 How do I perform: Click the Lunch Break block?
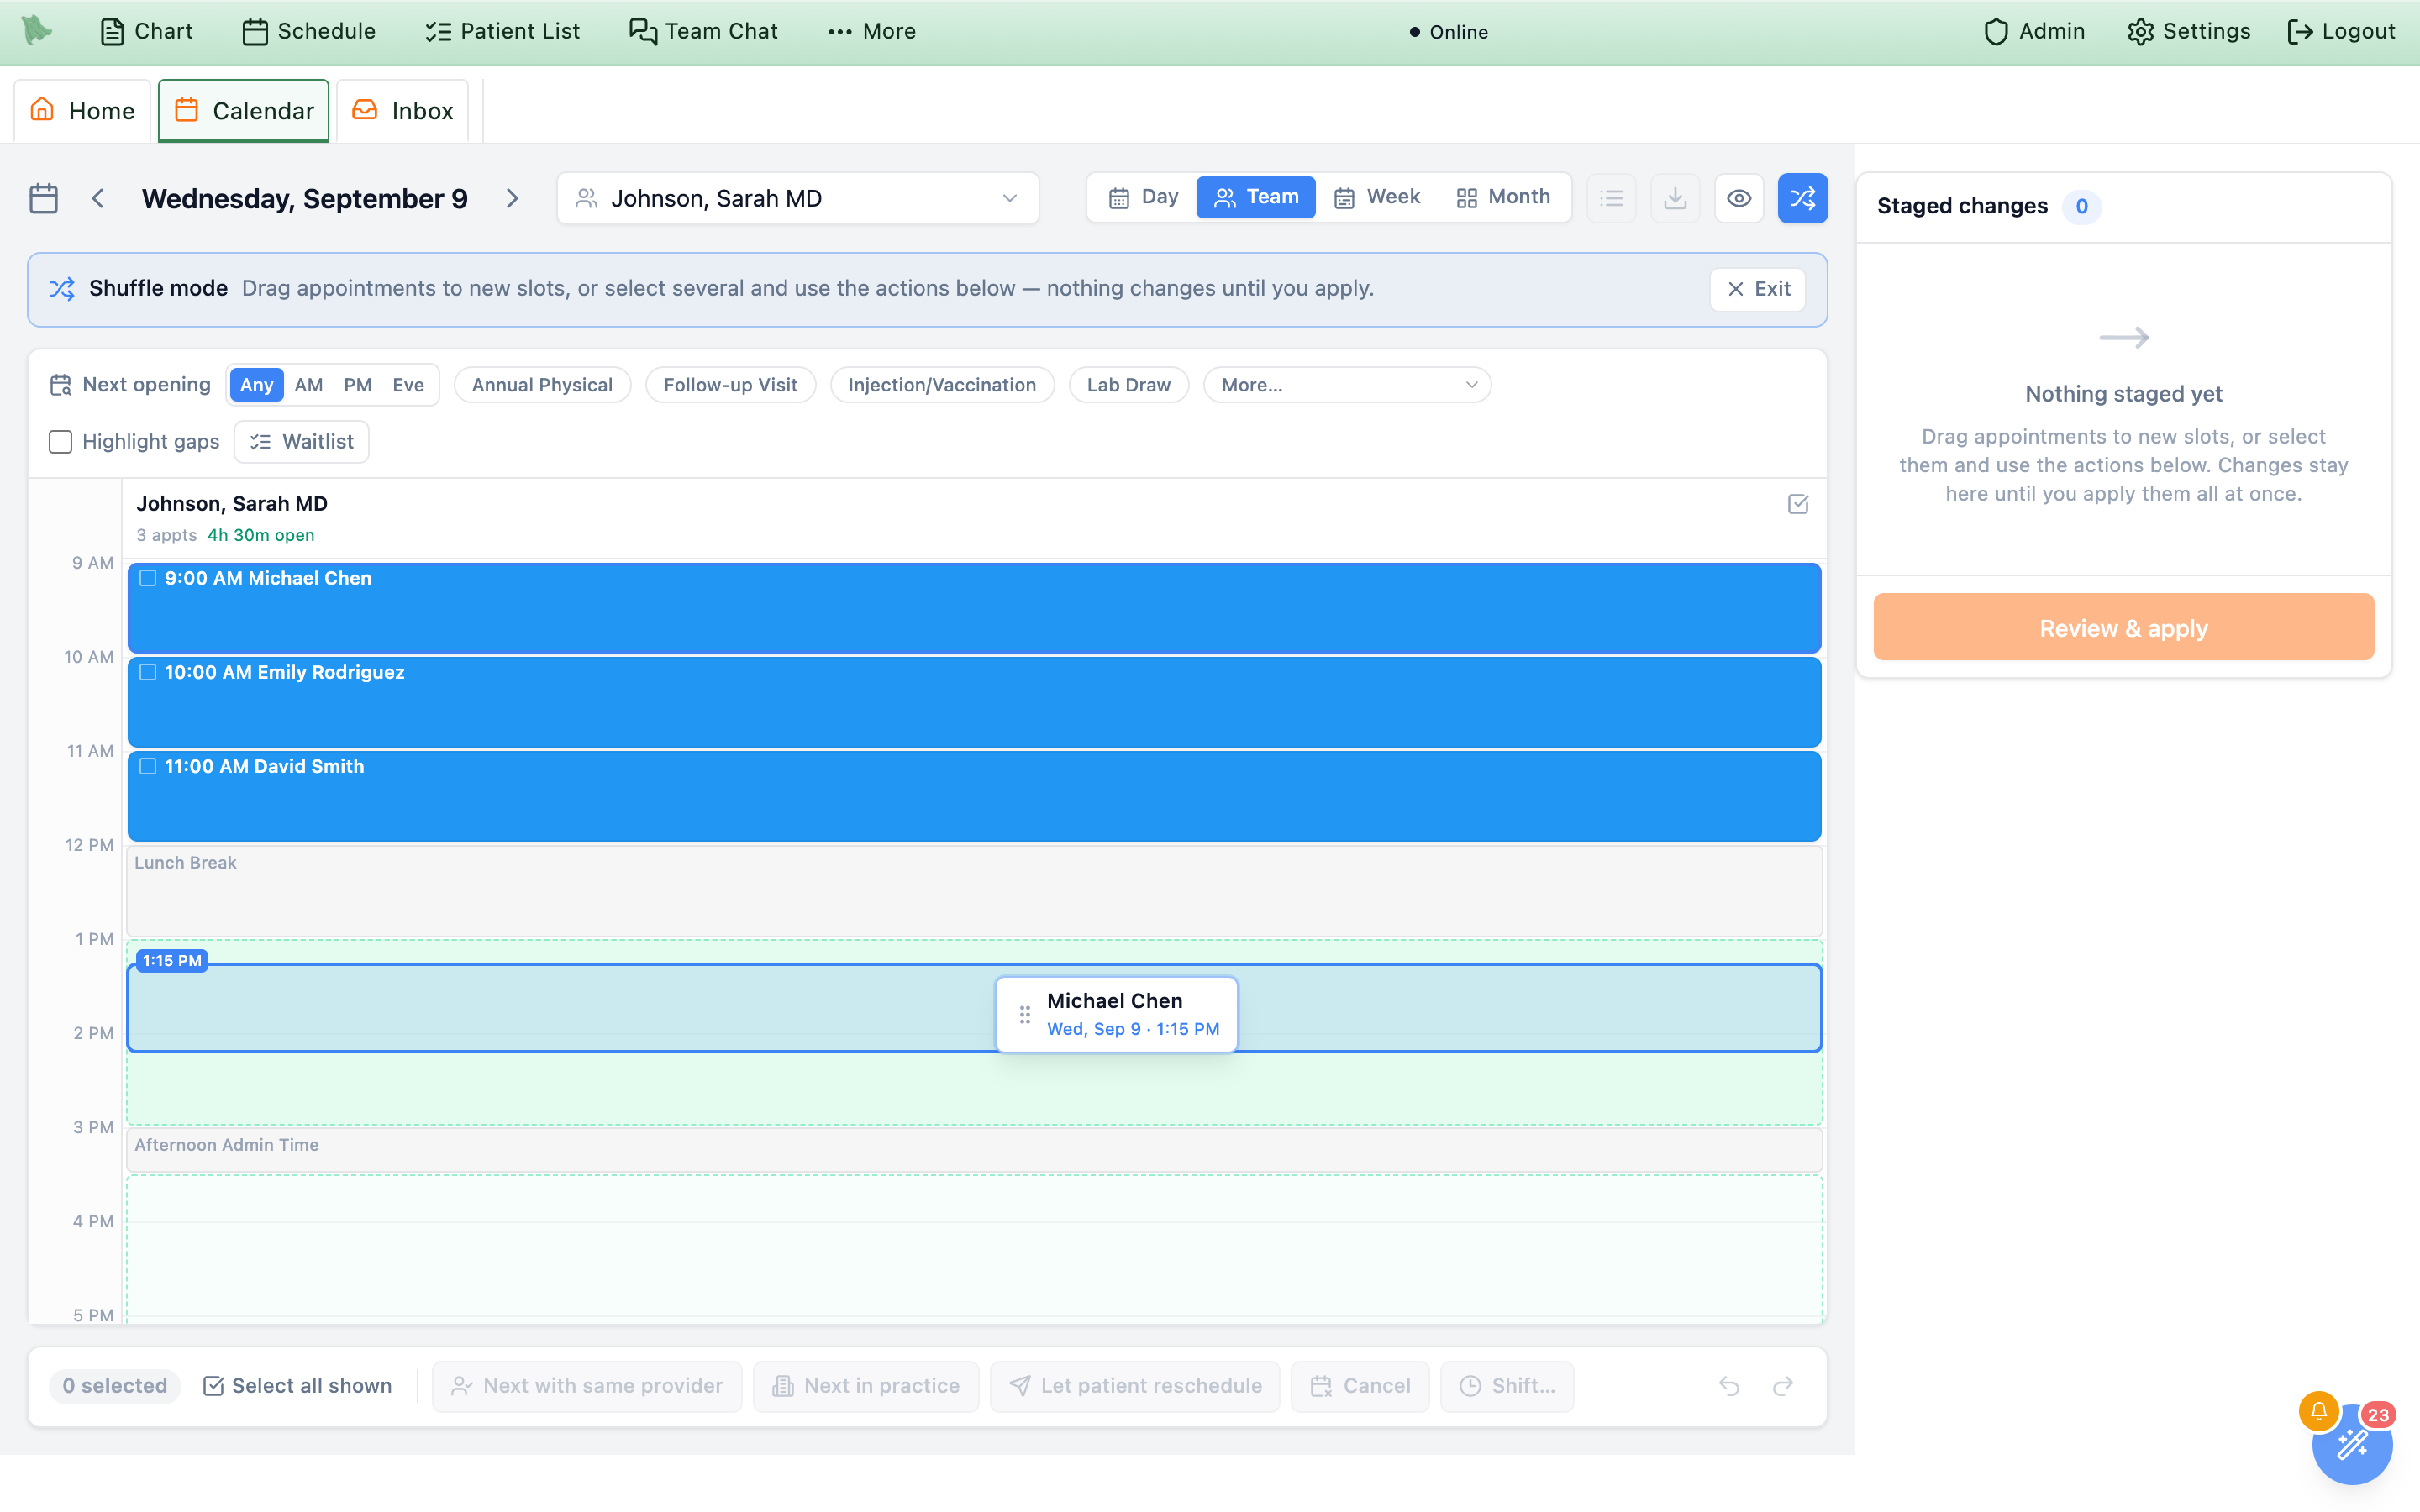pos(974,891)
